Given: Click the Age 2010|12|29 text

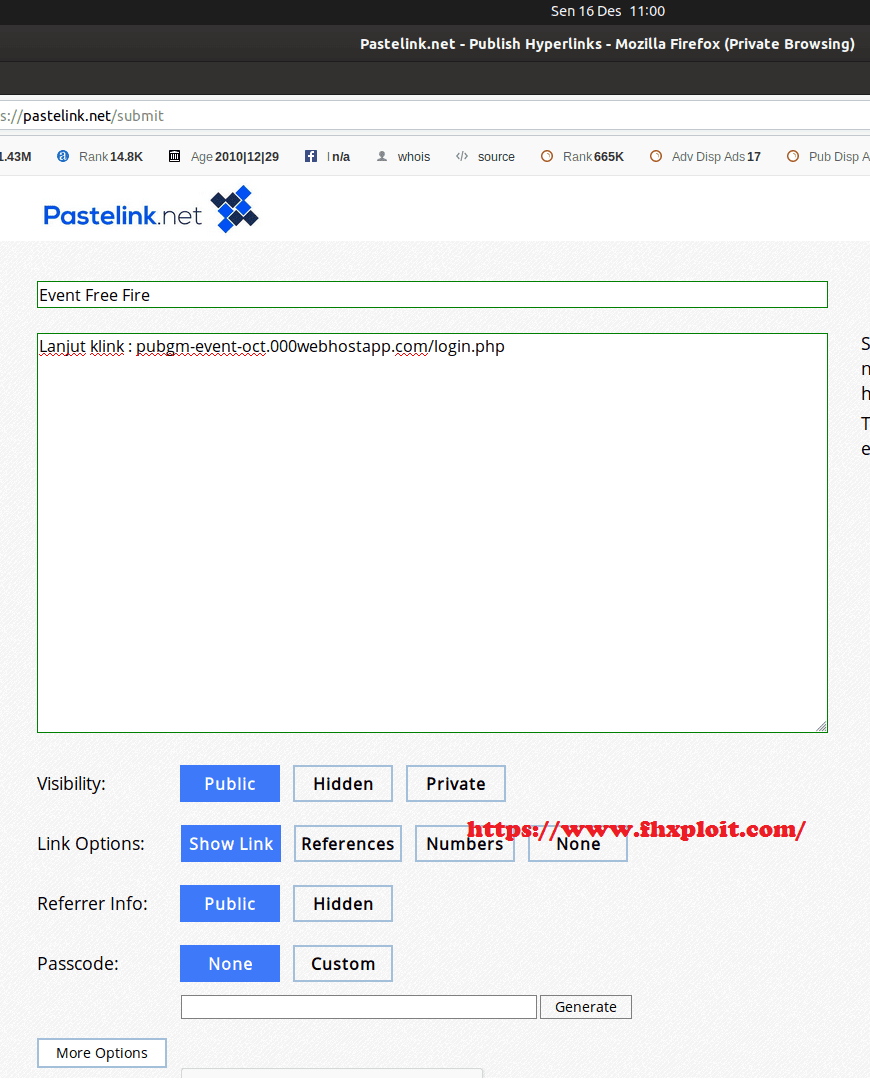Looking at the screenshot, I should click(235, 157).
